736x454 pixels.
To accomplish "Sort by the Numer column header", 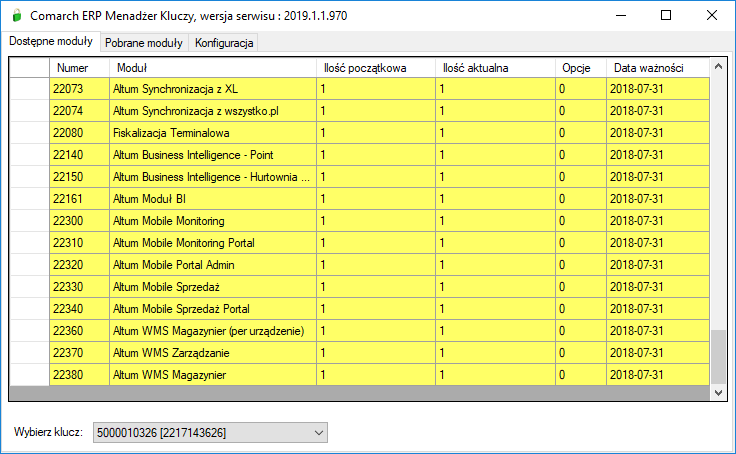I will point(79,68).
